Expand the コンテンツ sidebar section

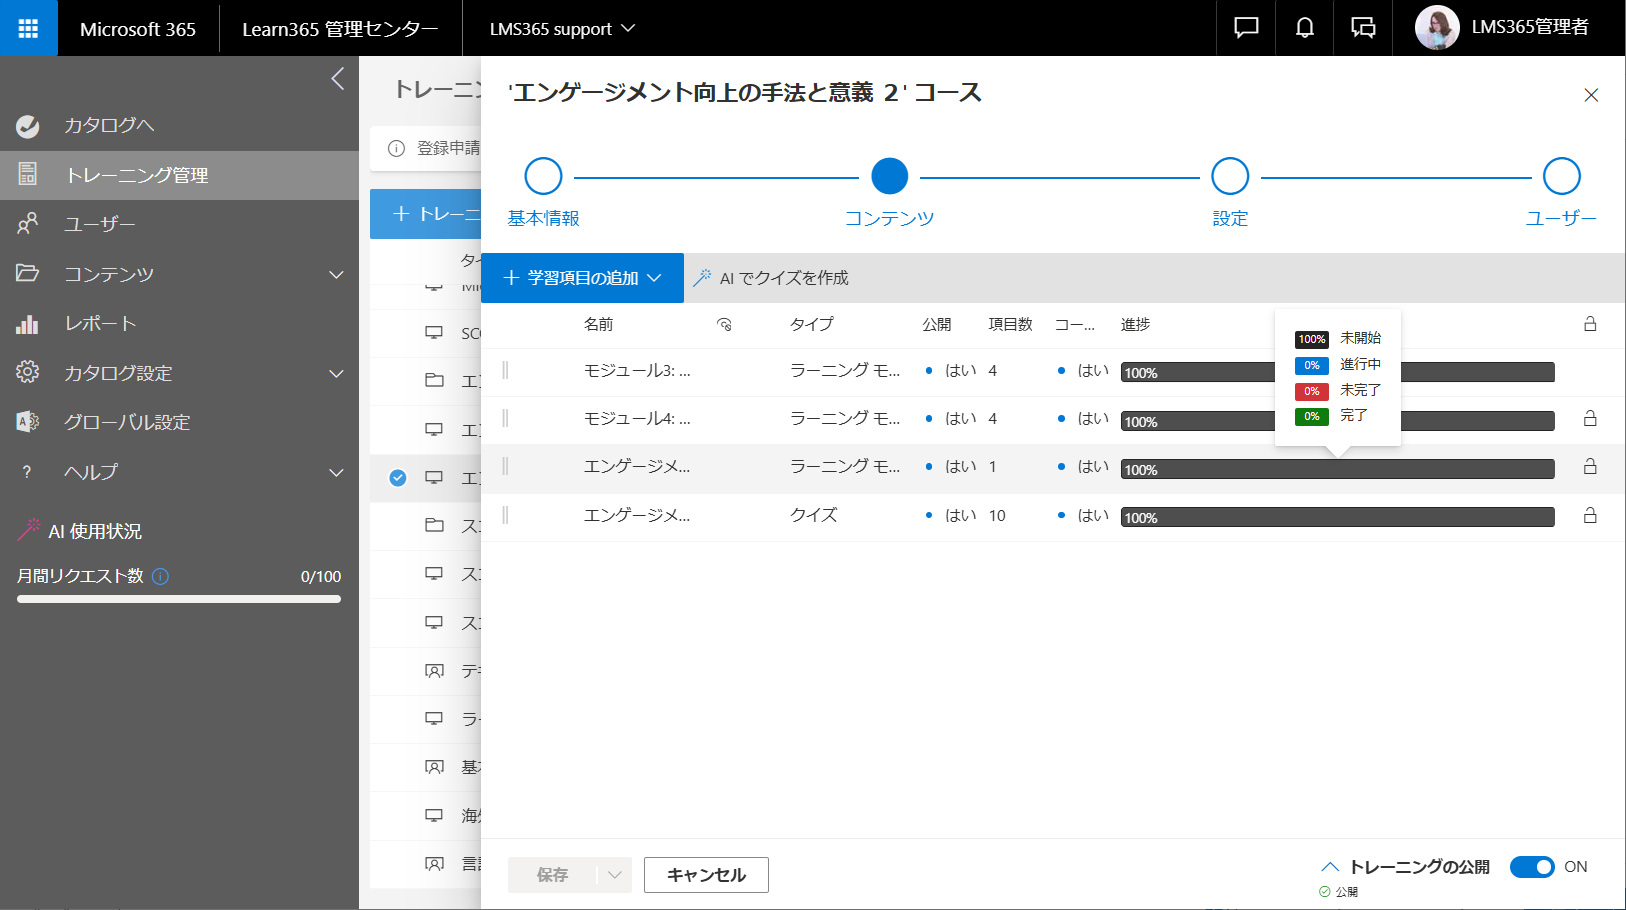pyautogui.click(x=337, y=274)
